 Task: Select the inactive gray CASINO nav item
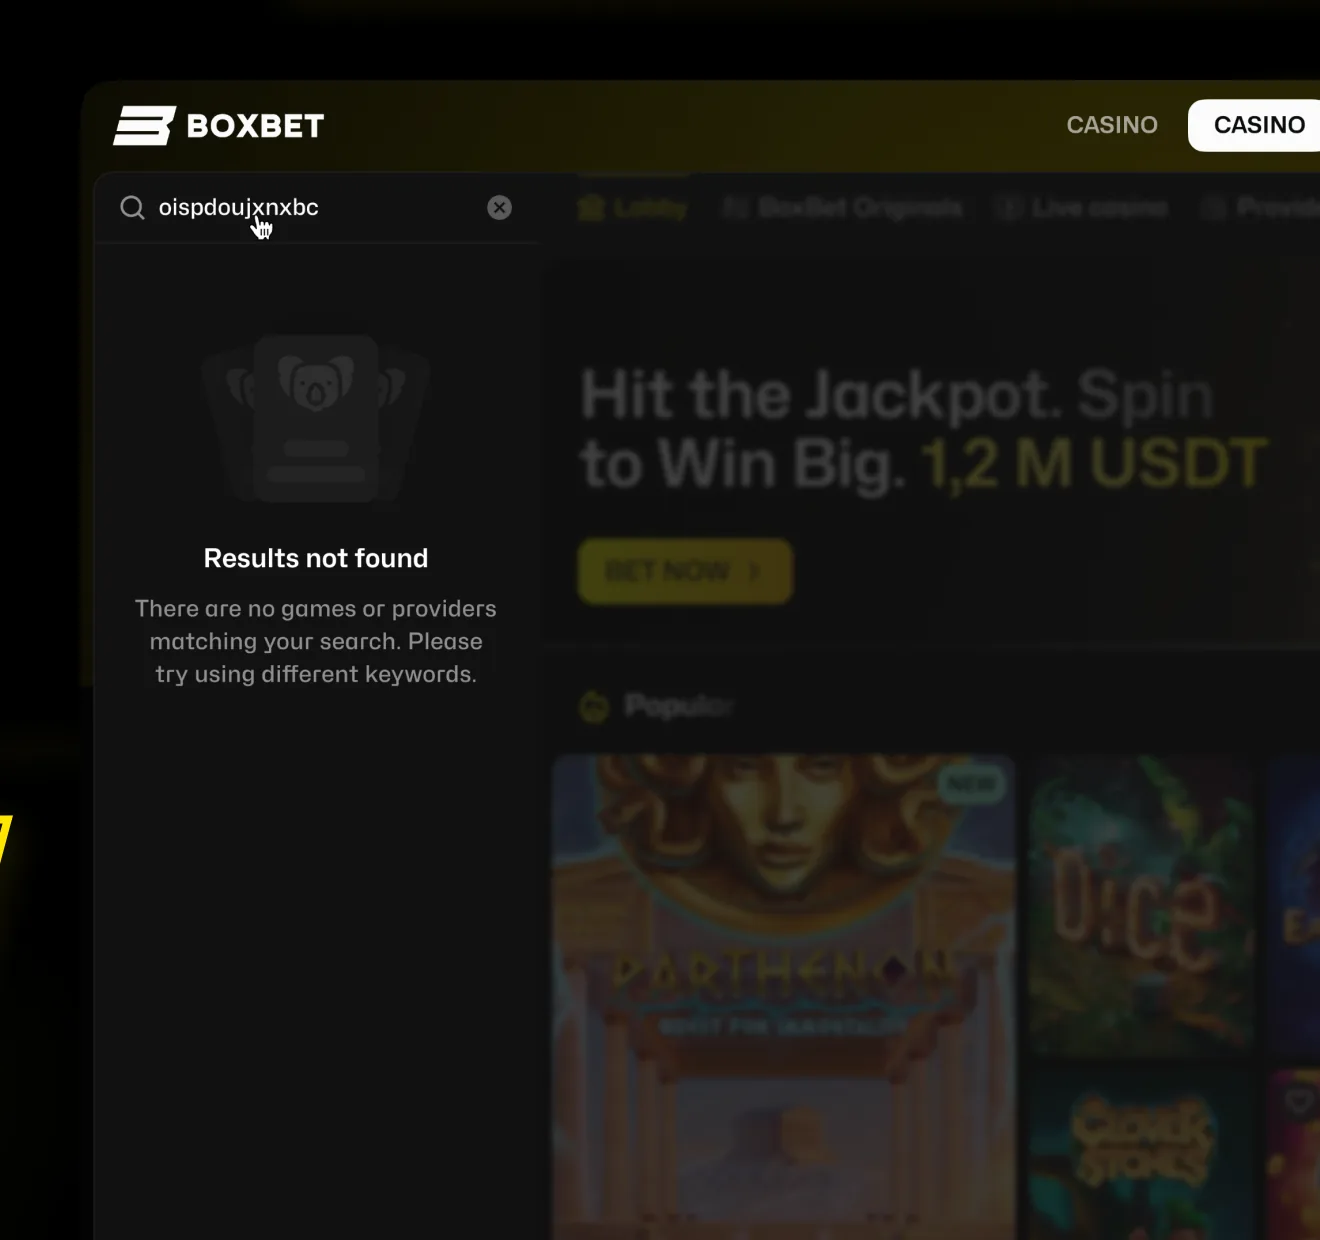click(x=1112, y=125)
